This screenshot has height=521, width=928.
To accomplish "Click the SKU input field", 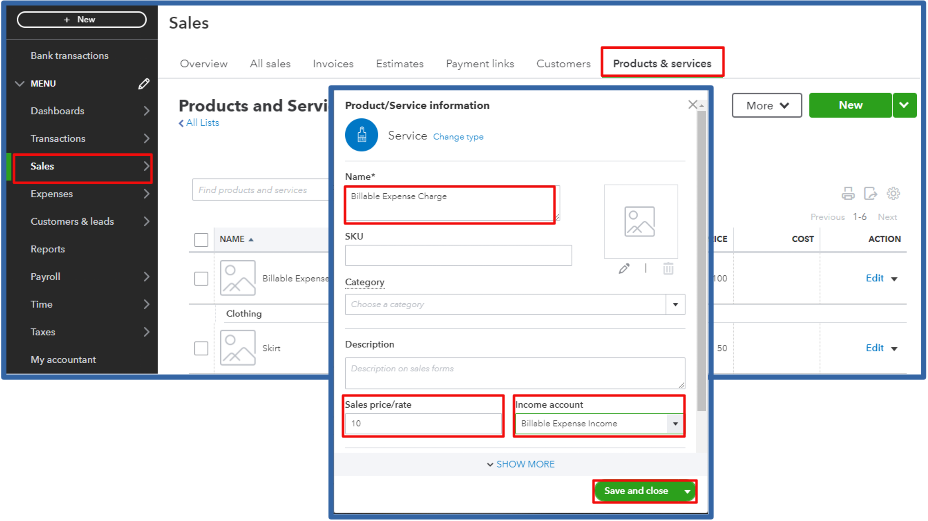I will 458,256.
